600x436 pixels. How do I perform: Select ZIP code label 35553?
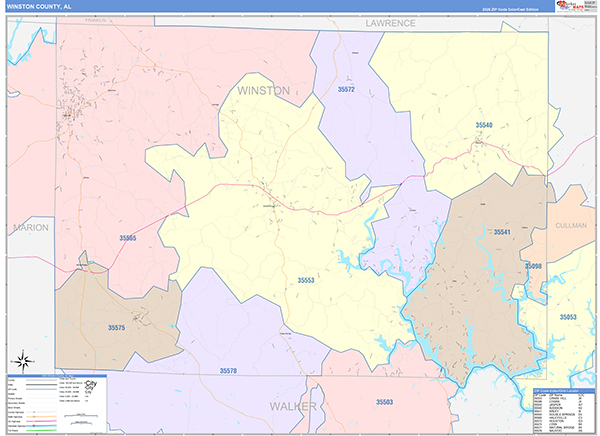pos(306,281)
